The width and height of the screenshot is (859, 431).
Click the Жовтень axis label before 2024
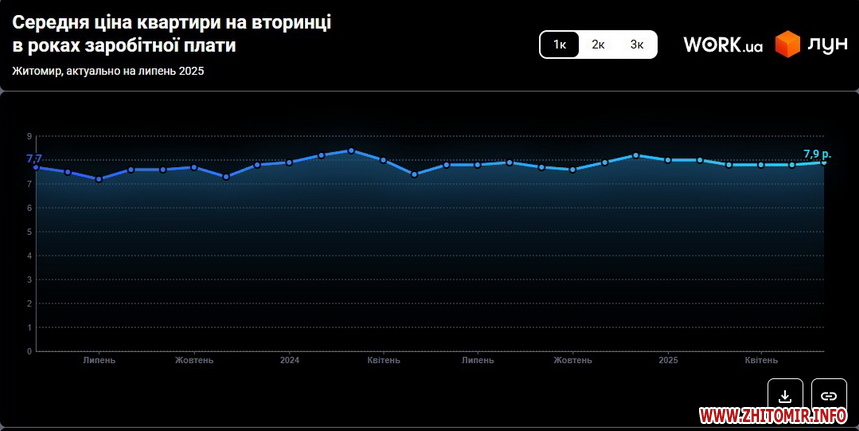coord(194,360)
